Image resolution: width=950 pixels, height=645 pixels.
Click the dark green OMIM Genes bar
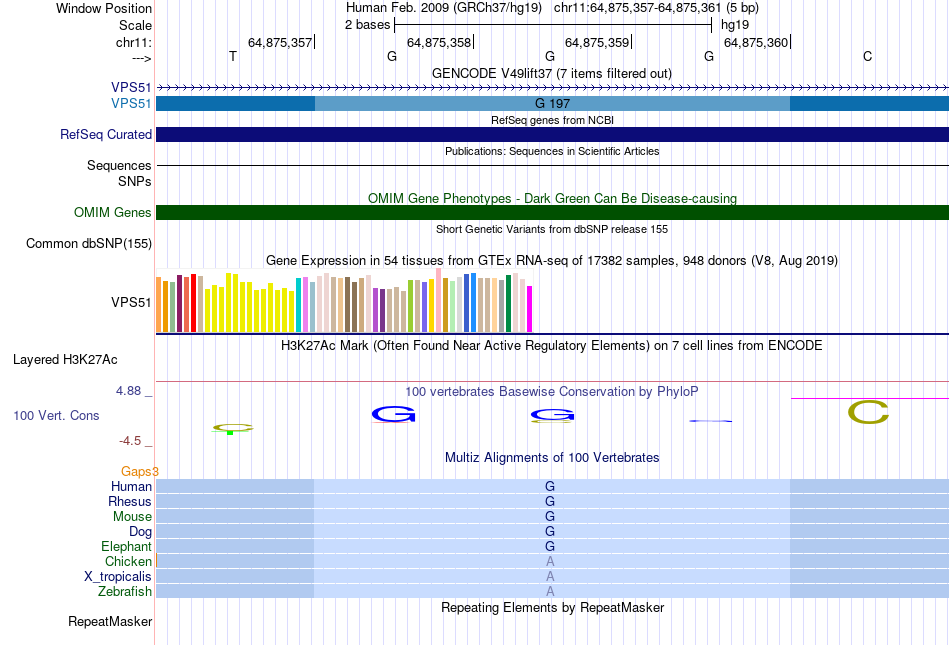[552, 213]
